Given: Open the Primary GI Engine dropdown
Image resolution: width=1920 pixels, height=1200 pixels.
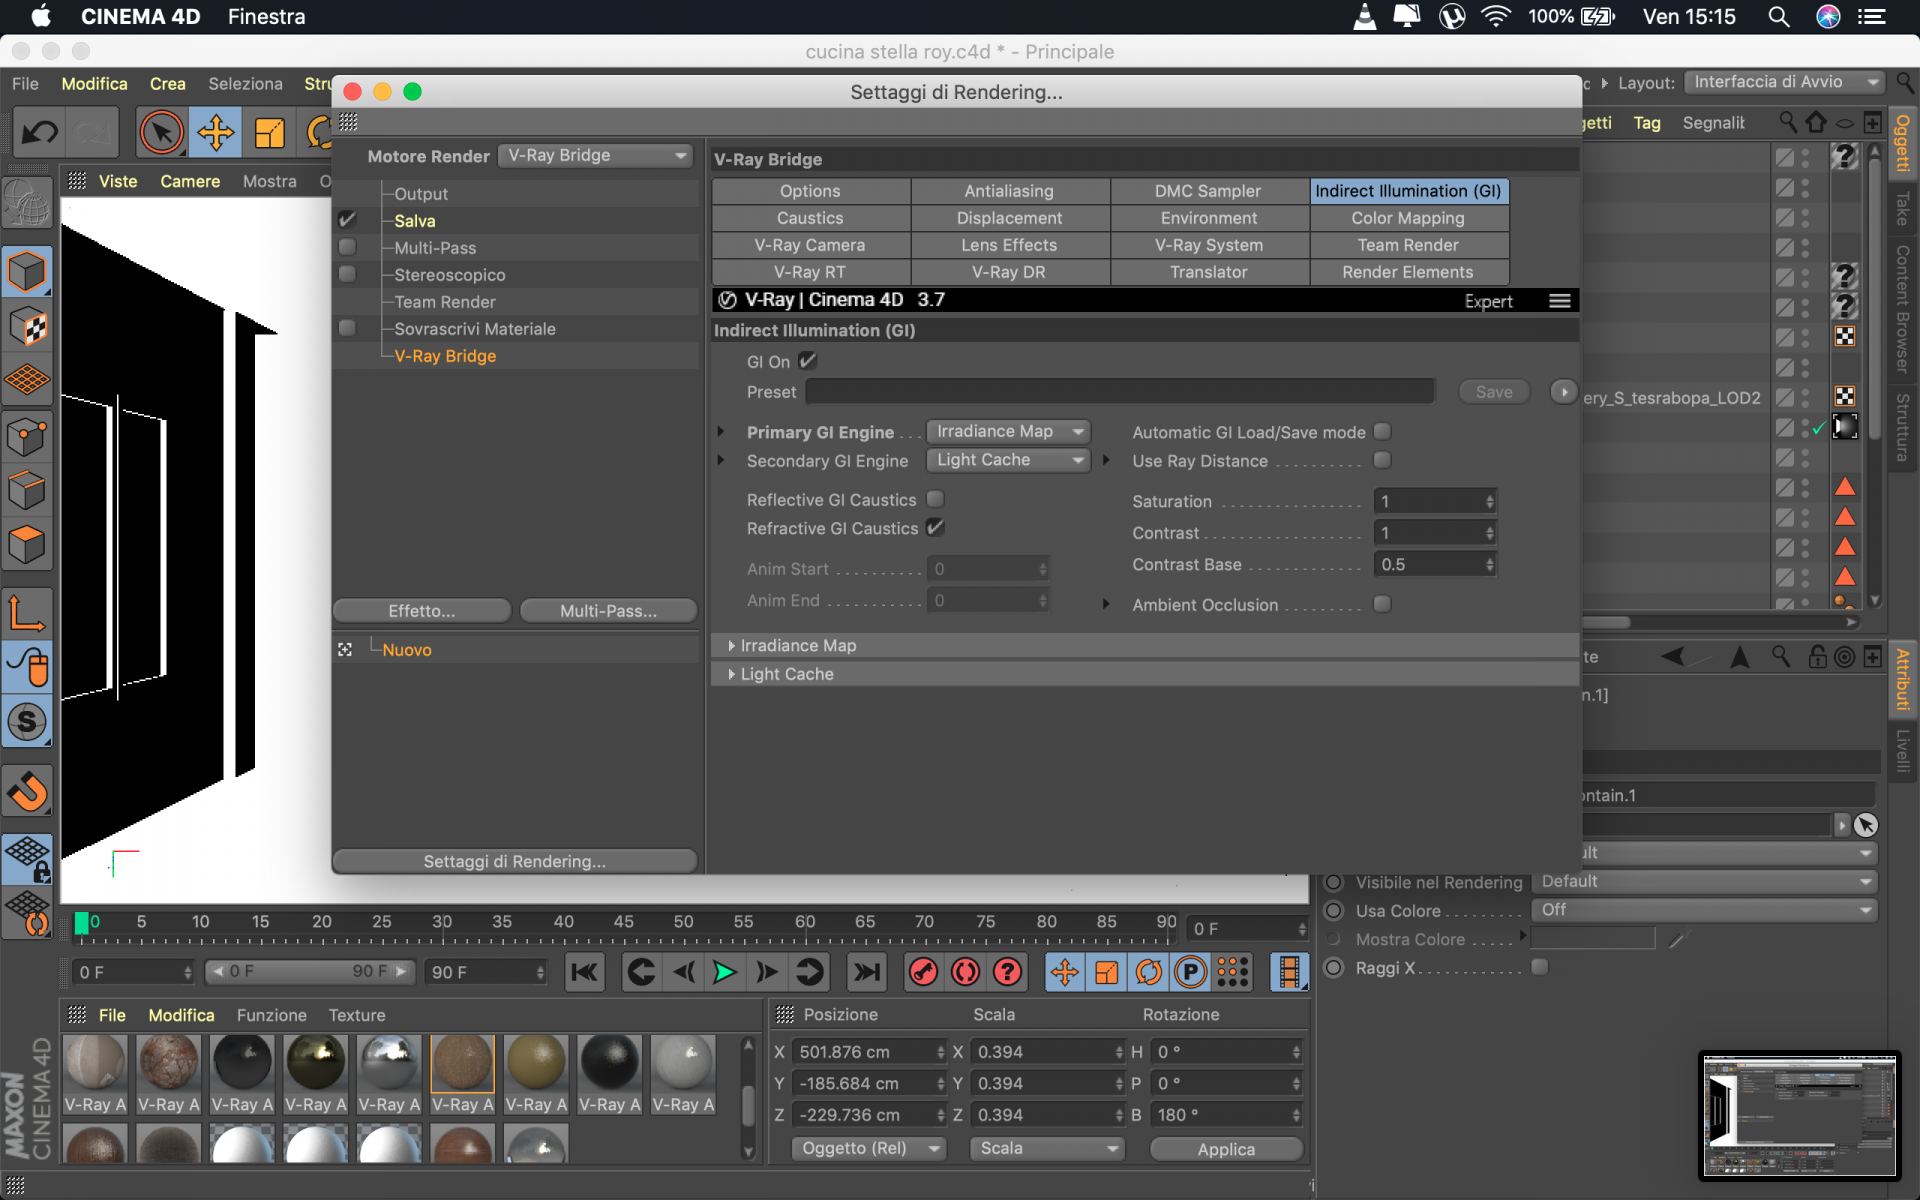Looking at the screenshot, I should coord(1008,431).
